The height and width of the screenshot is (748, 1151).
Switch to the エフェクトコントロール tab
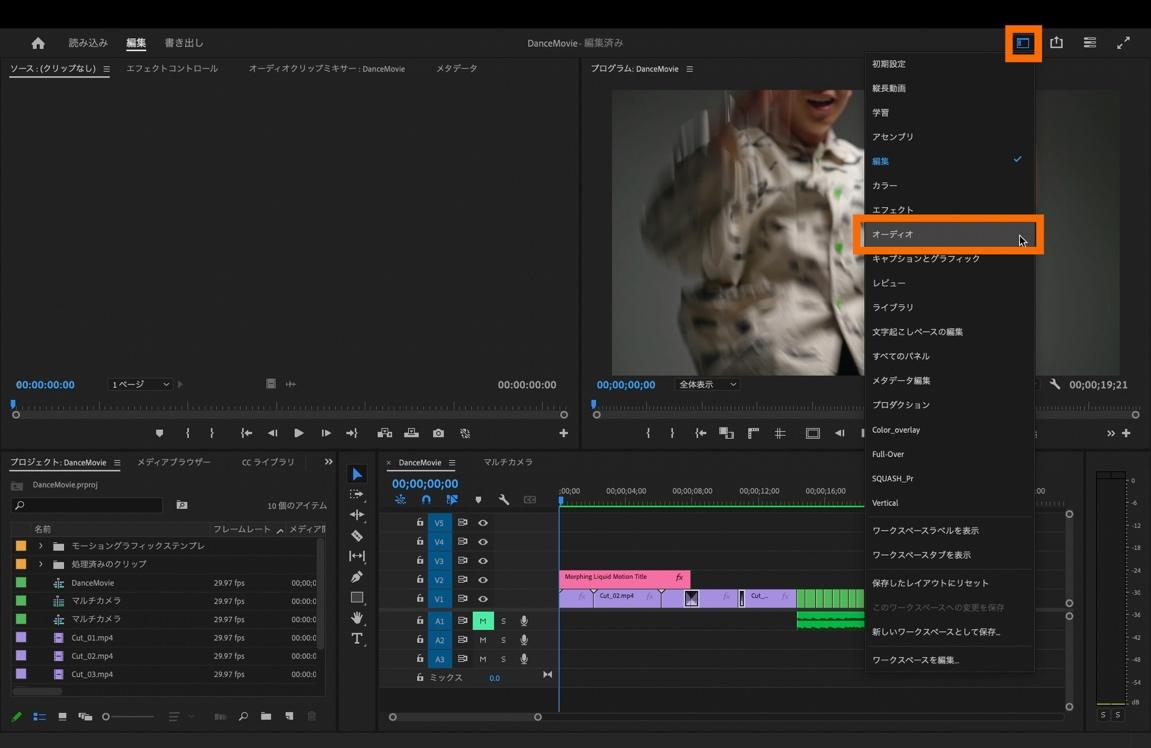point(171,69)
